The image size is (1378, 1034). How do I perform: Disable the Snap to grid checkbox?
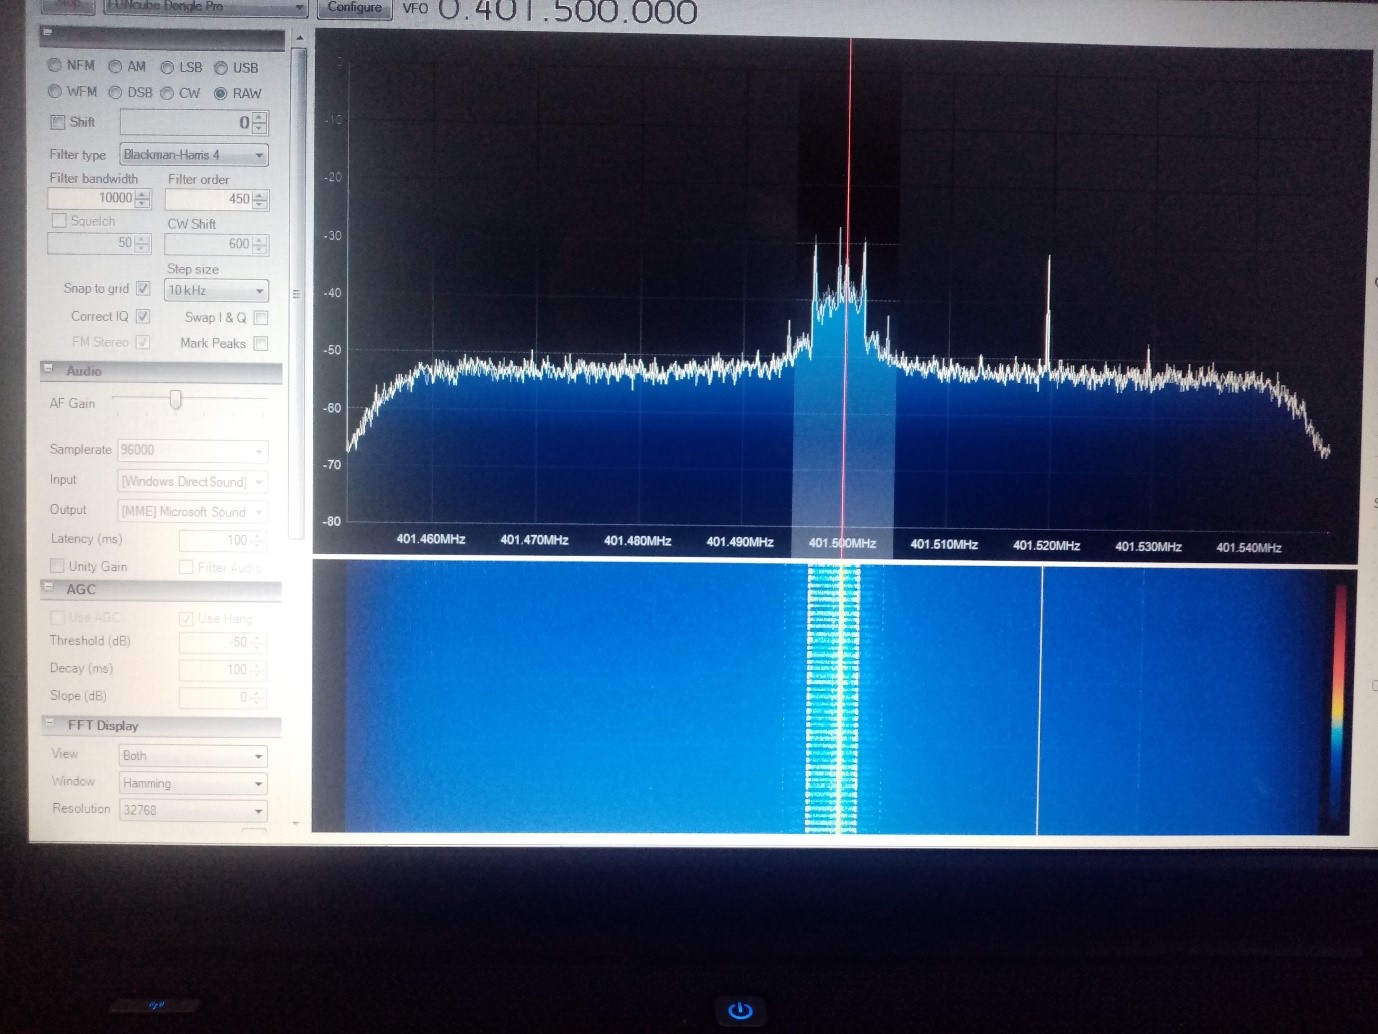pyautogui.click(x=143, y=288)
